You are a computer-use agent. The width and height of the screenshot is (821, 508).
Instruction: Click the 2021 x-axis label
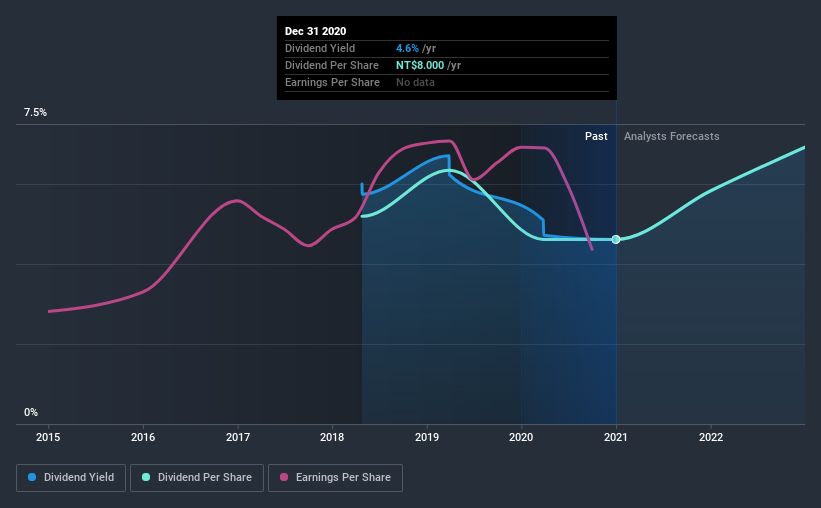(616, 437)
